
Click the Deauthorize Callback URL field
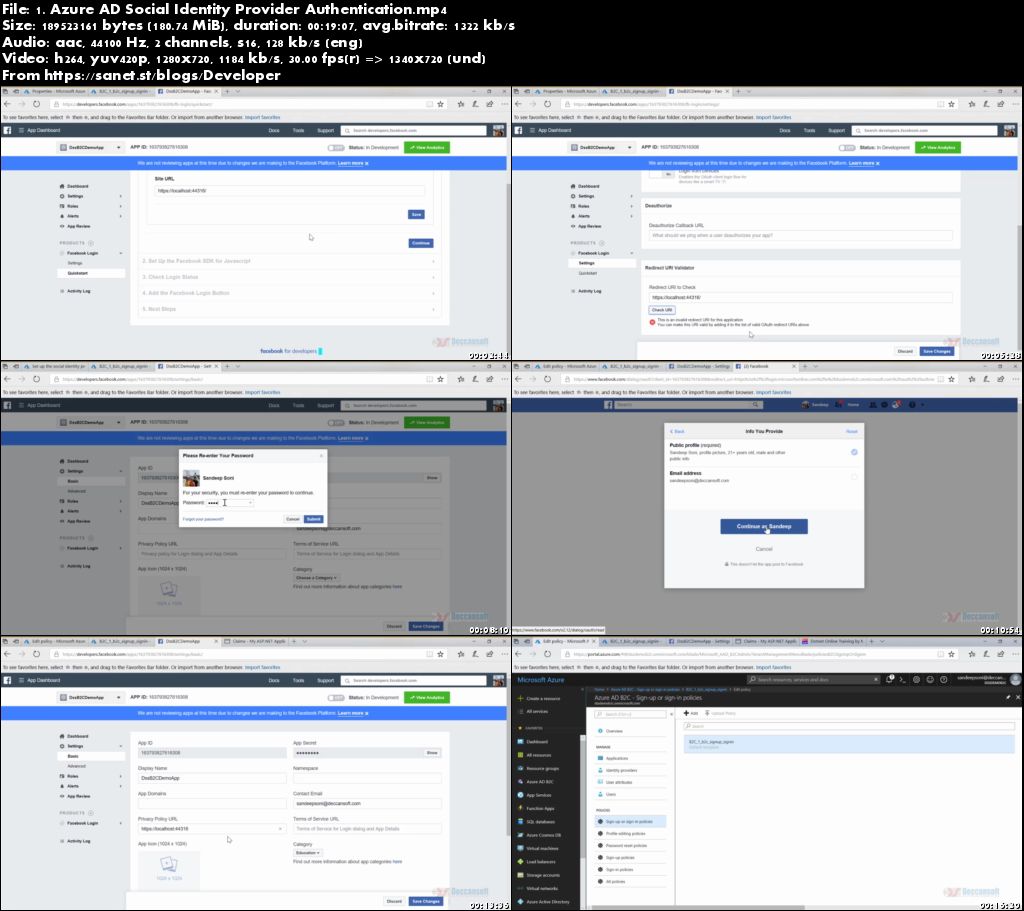pos(800,235)
